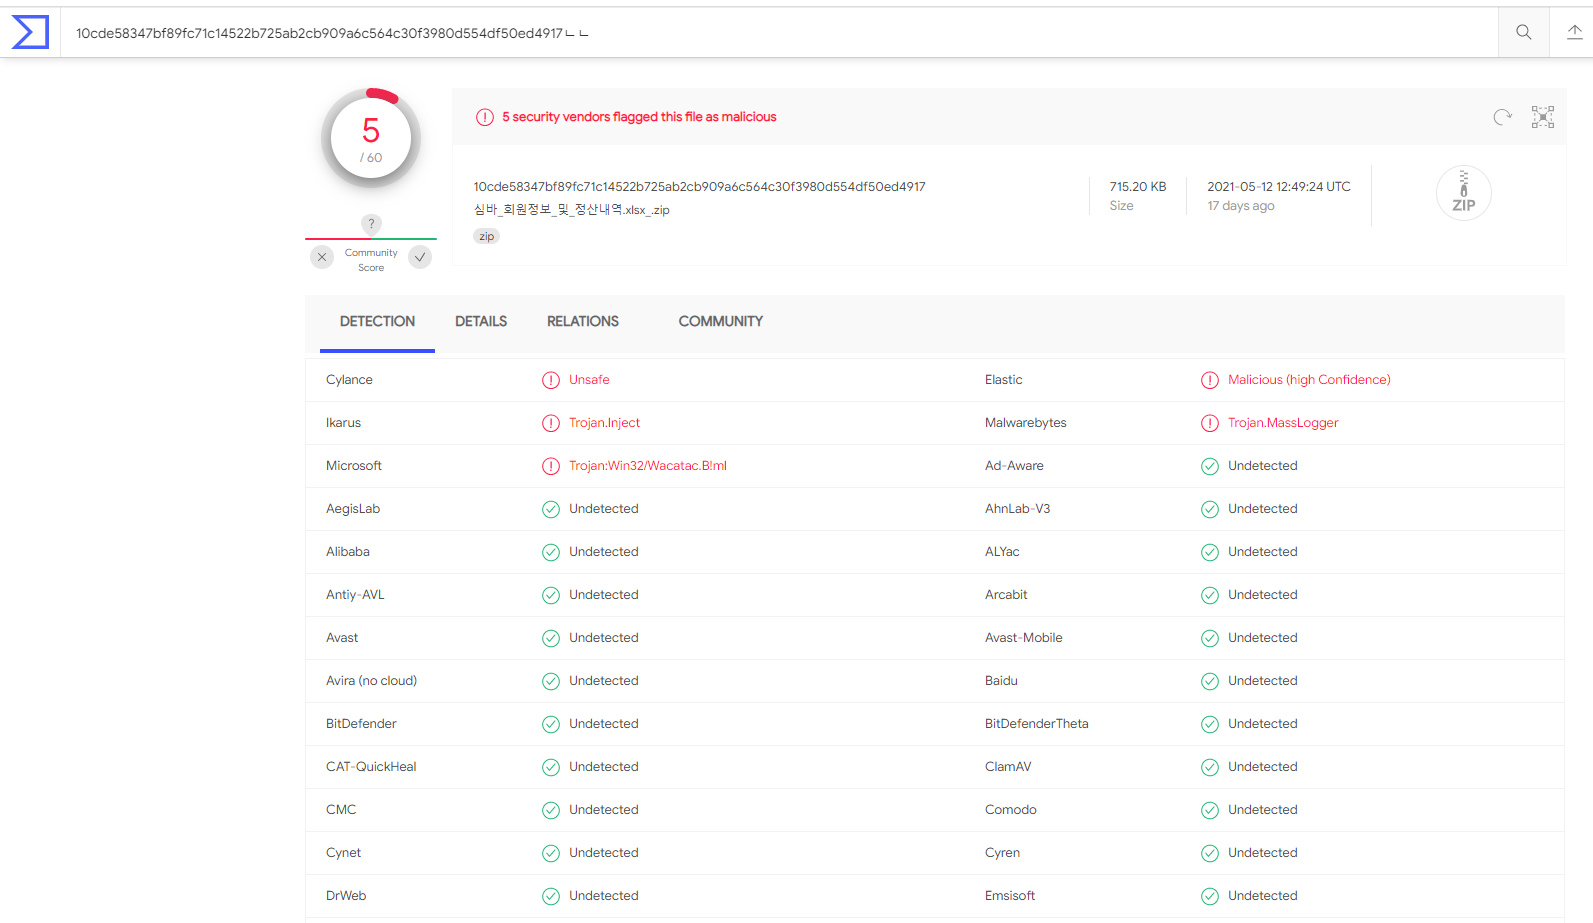Click Microsoft Wacatac warning icon

[x=551, y=466]
